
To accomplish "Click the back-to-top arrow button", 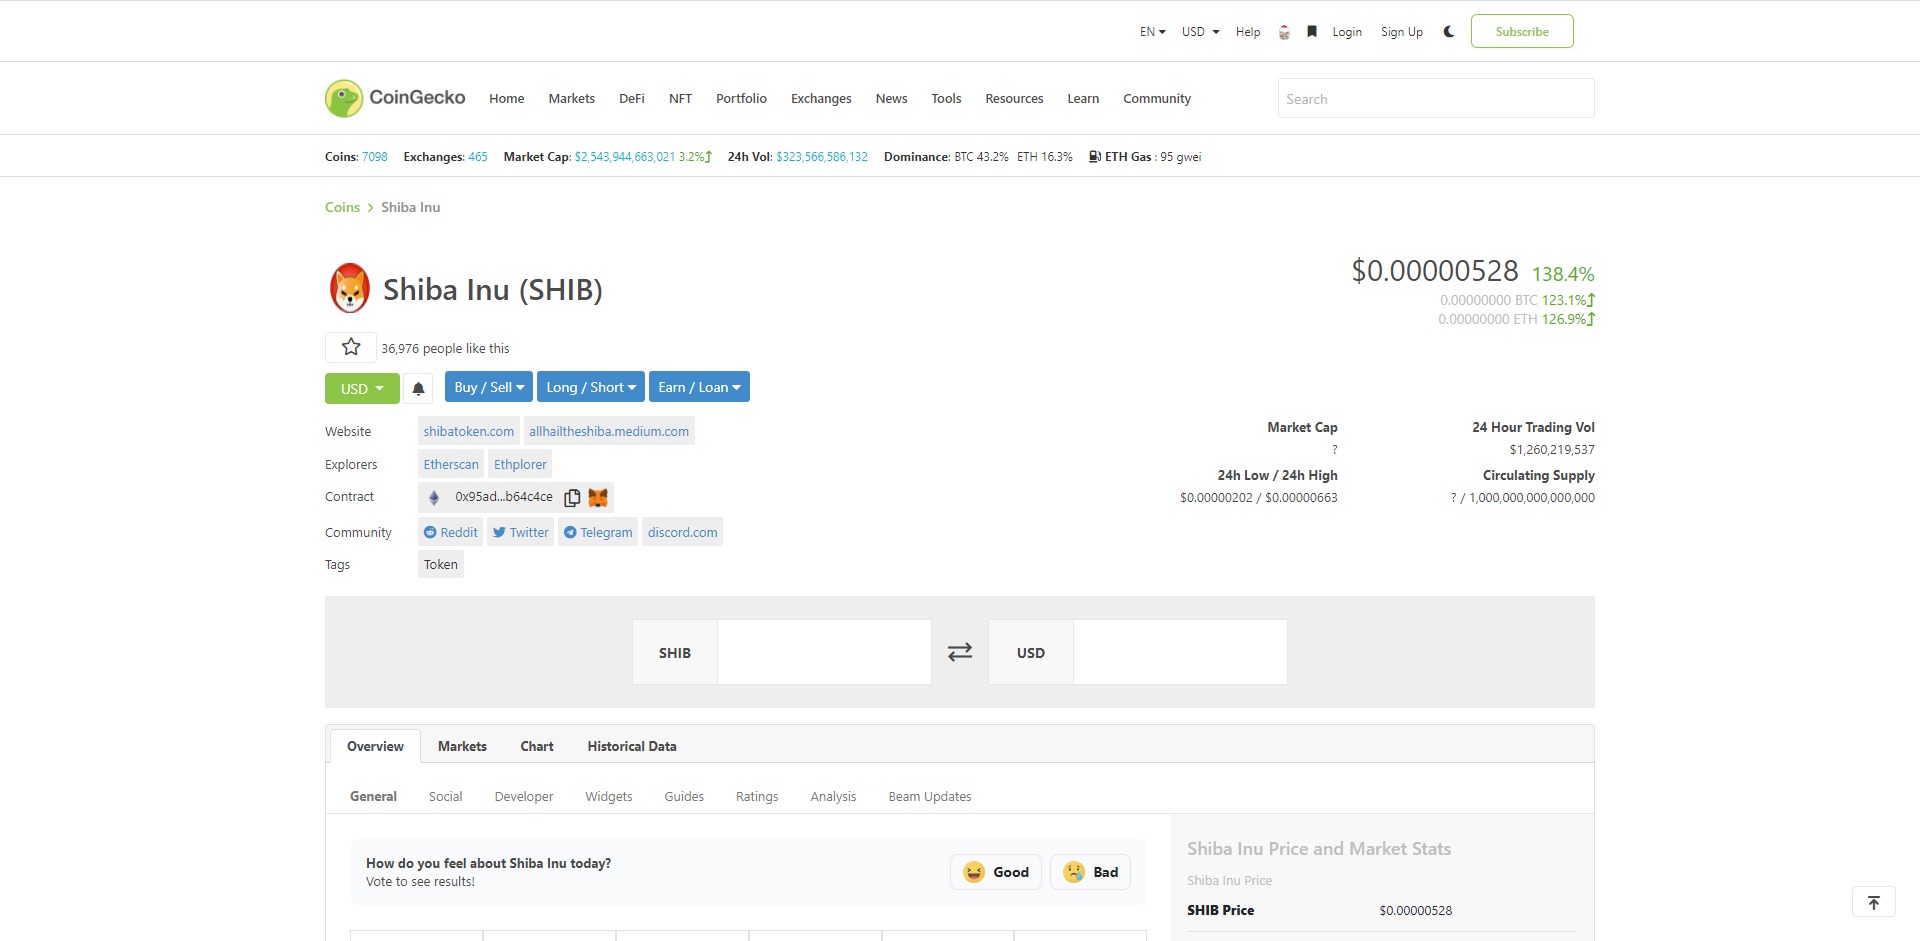I will click(x=1874, y=902).
